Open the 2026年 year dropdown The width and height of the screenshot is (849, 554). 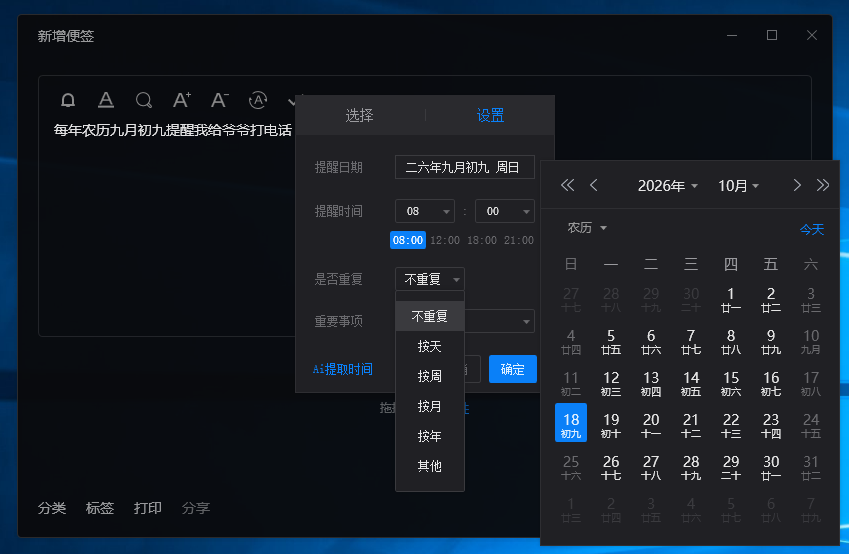pos(668,186)
